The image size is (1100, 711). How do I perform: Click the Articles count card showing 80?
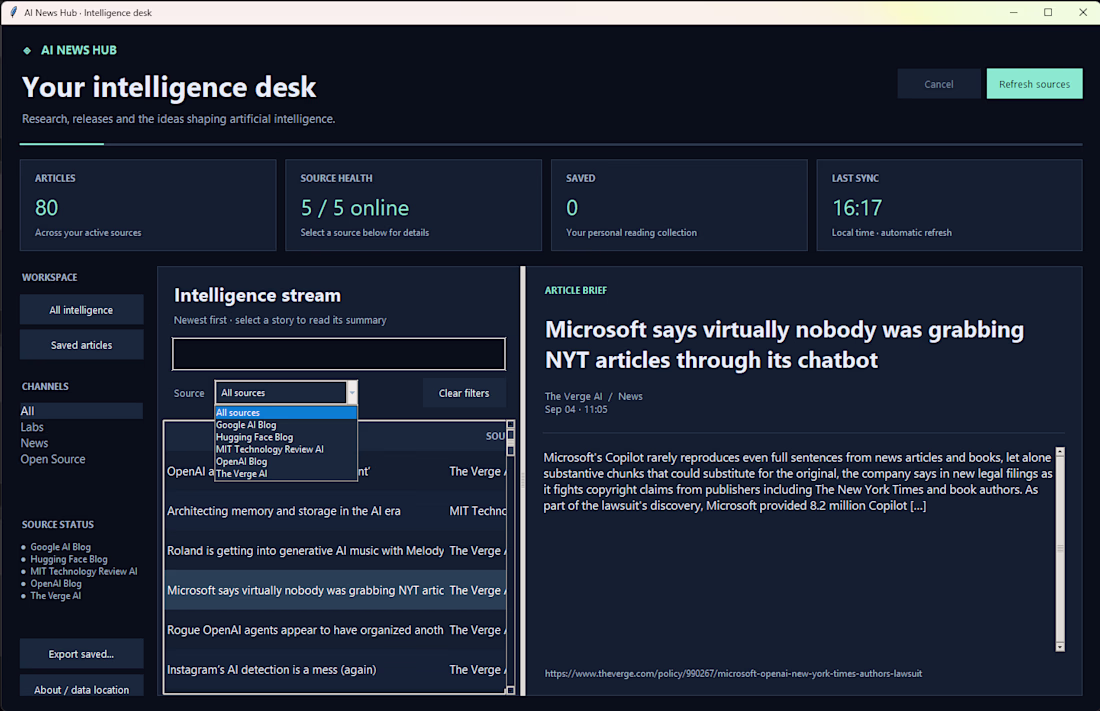pos(148,205)
